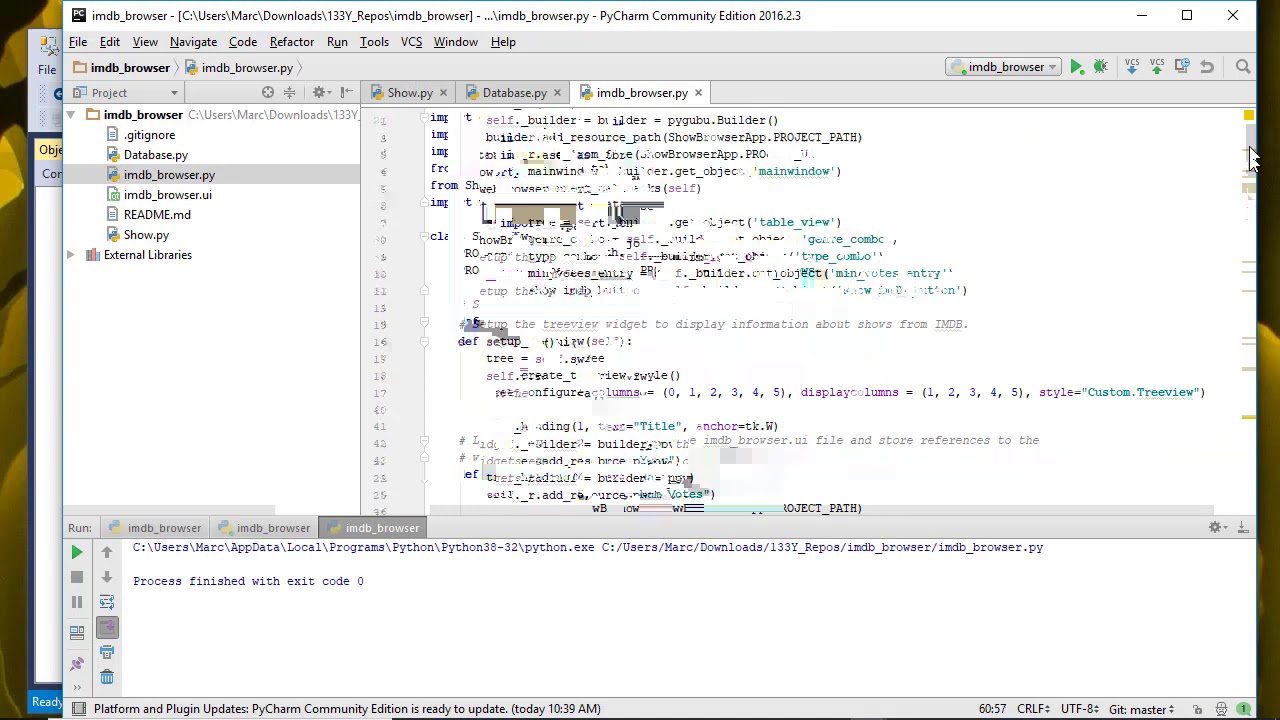Close the Database.py editor tab
Screen dimensions: 1280x720
click(x=557, y=93)
